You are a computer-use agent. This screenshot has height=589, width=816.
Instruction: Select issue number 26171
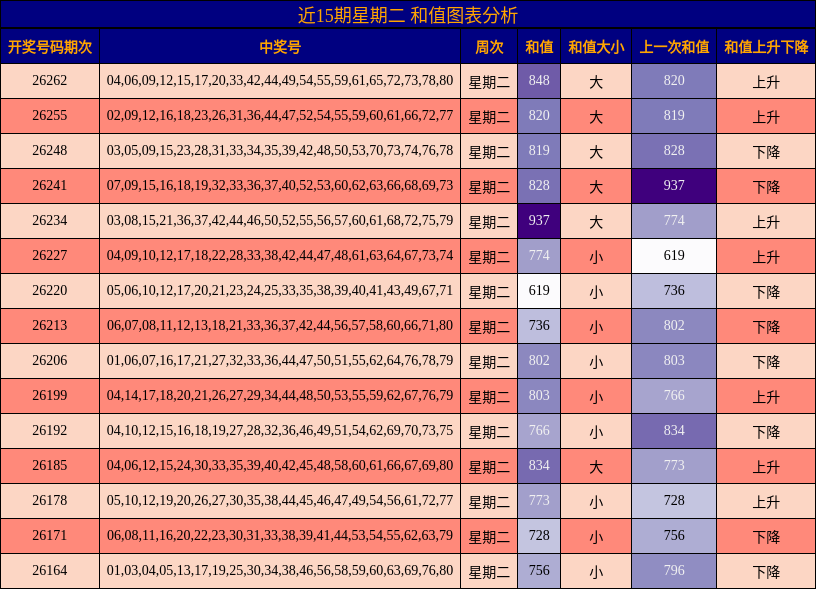[x=50, y=535]
